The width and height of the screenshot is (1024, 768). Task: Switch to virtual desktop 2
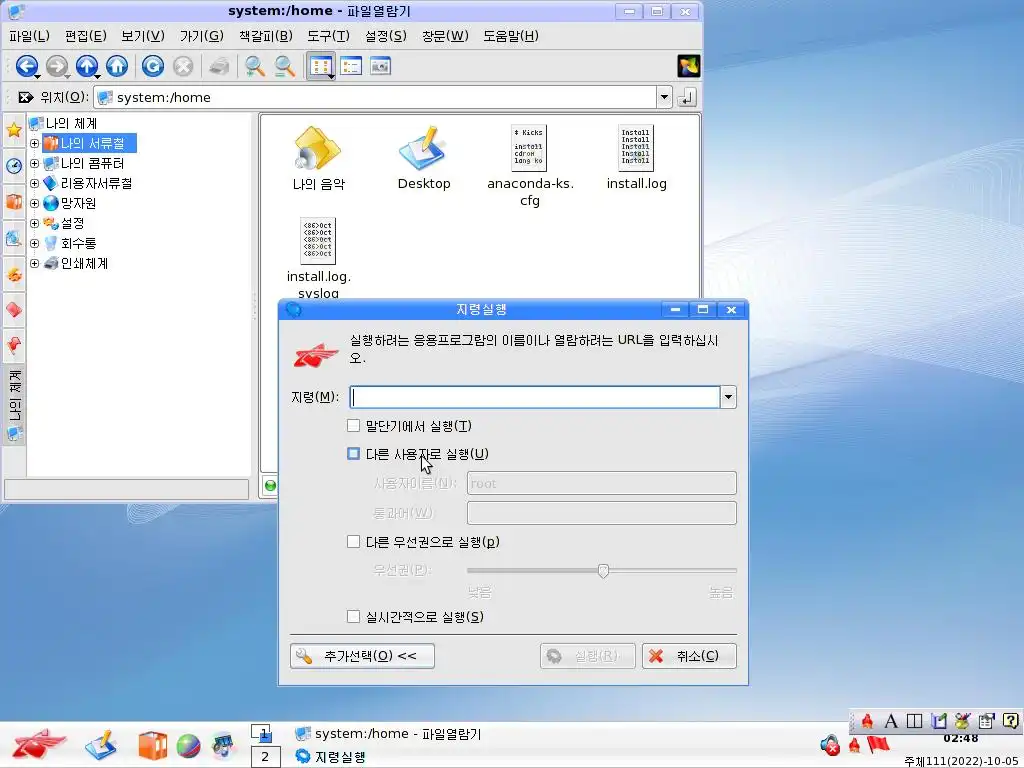click(265, 757)
